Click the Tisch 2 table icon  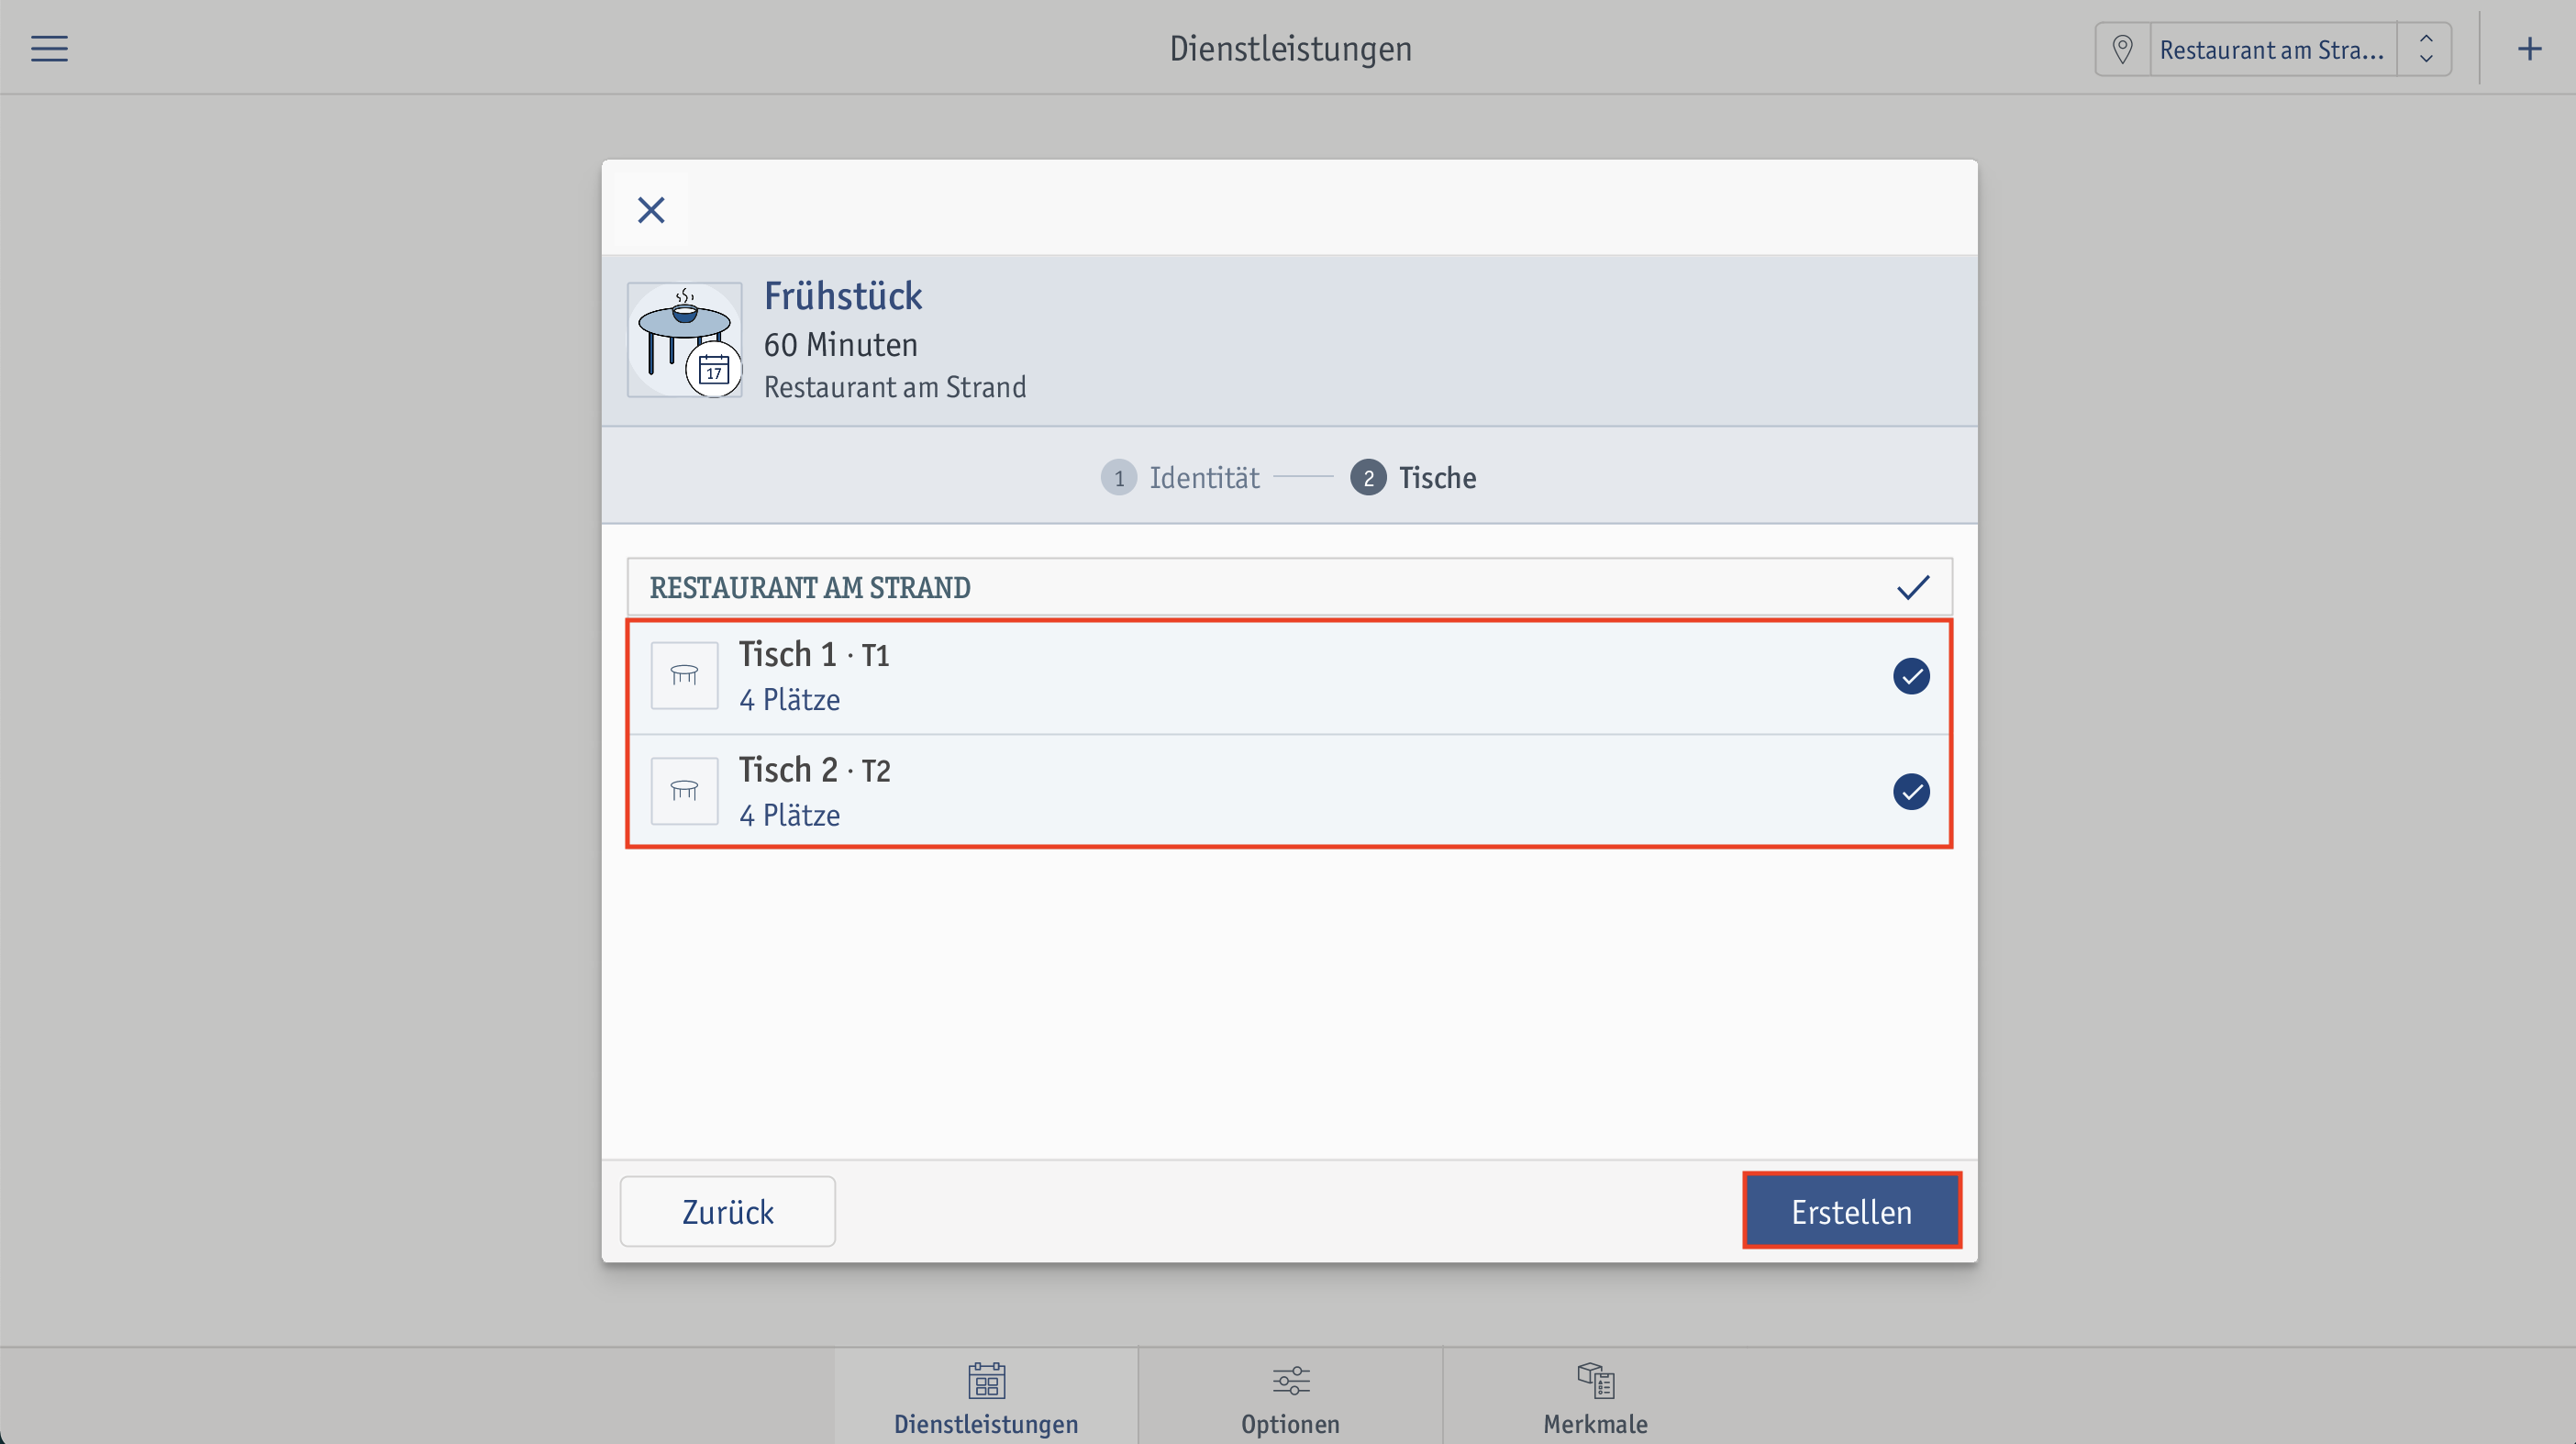pos(684,791)
